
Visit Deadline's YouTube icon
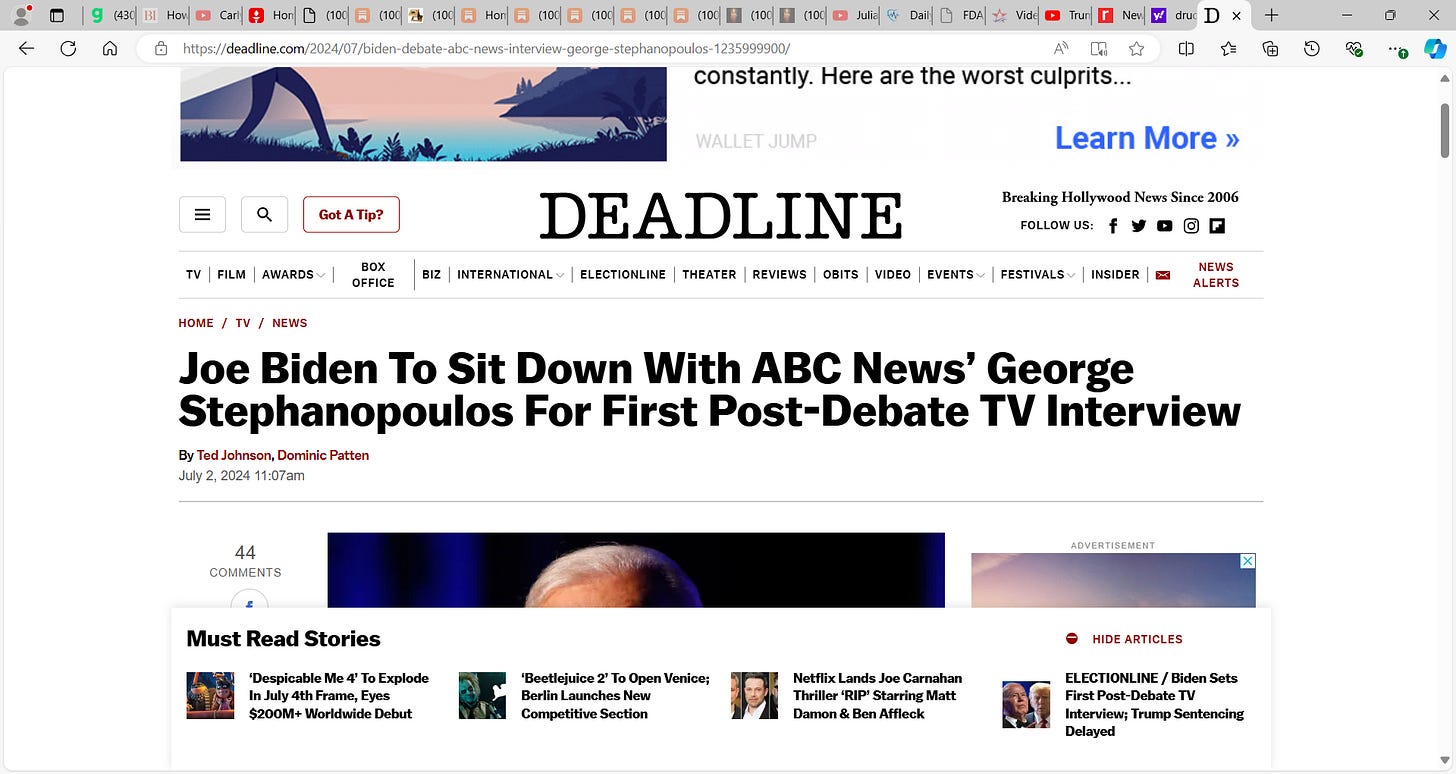(x=1165, y=226)
